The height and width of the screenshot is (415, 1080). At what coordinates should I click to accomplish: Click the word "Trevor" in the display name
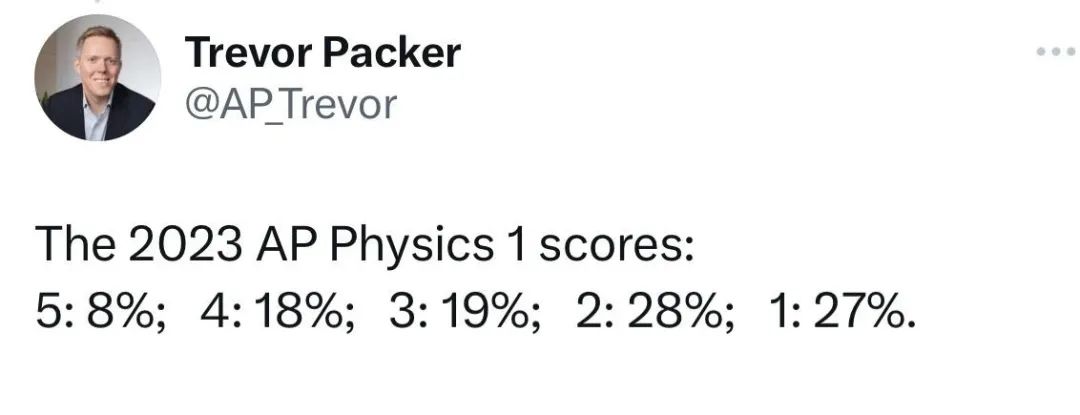coord(249,52)
